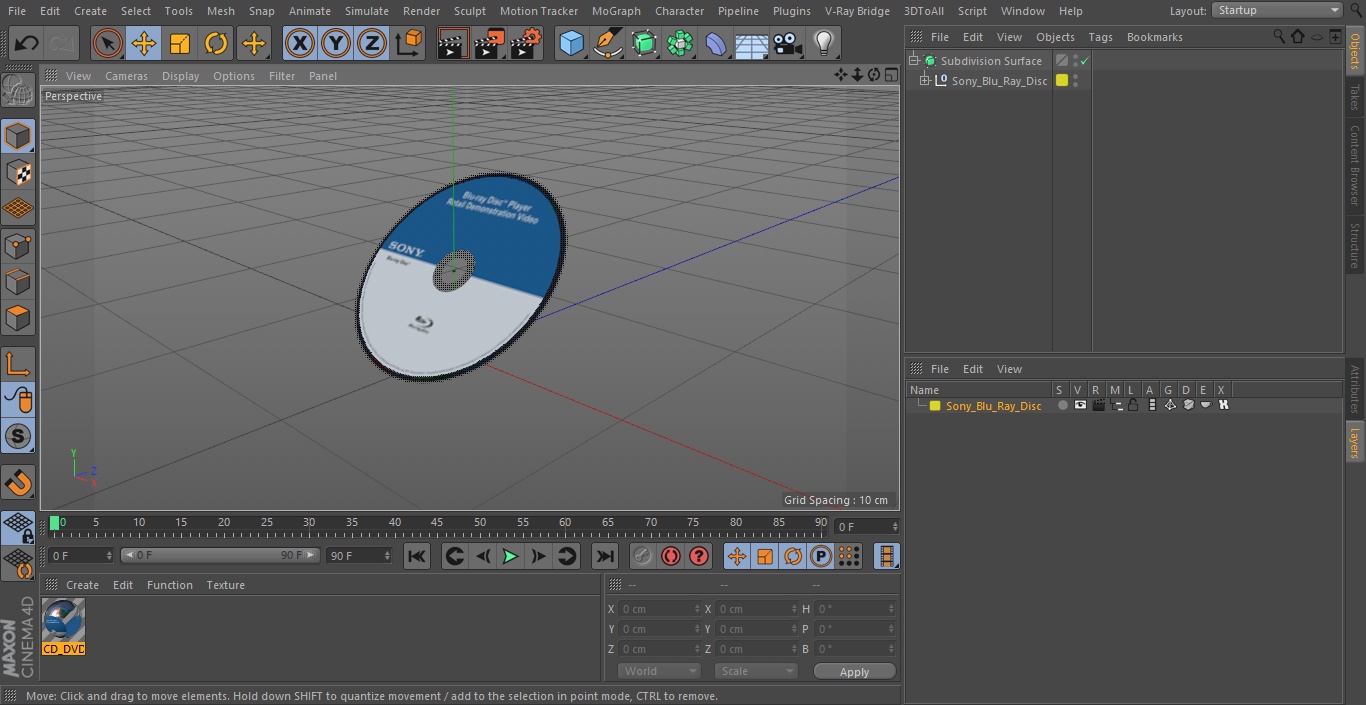This screenshot has height=705, width=1366.
Task: Render the active view
Action: (x=453, y=44)
